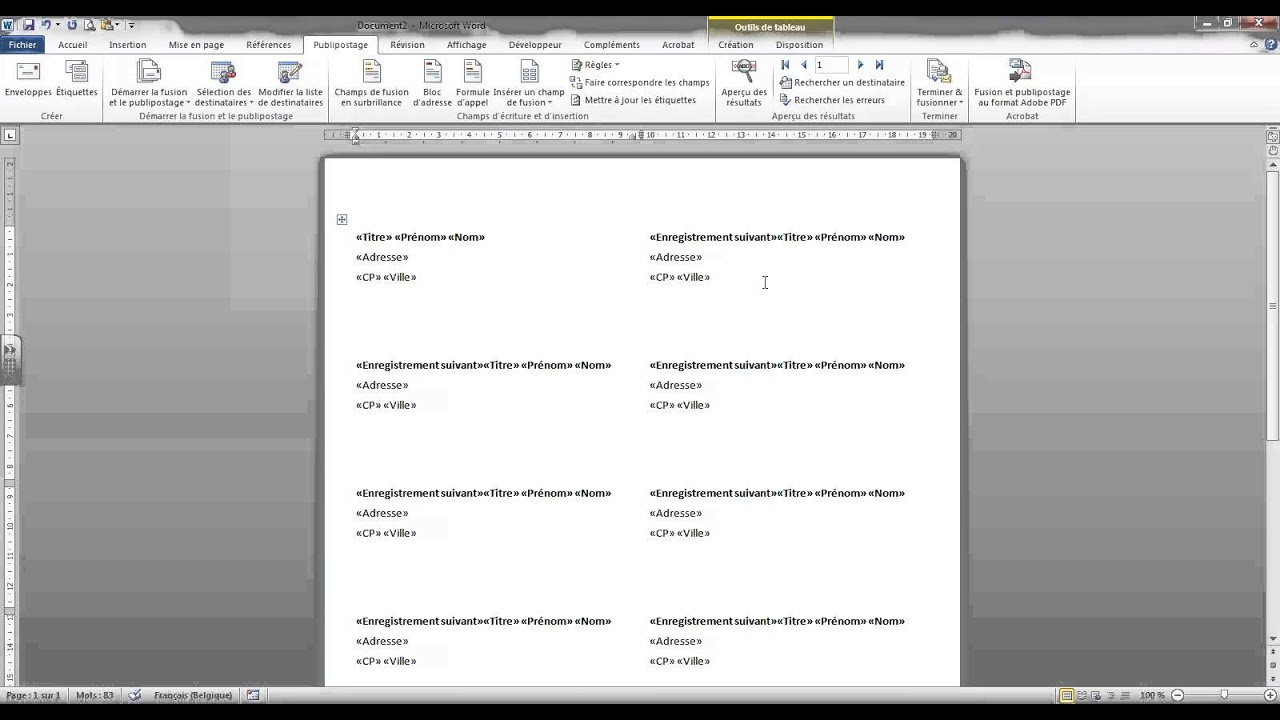Expand the Règles dropdown

[x=595, y=65]
